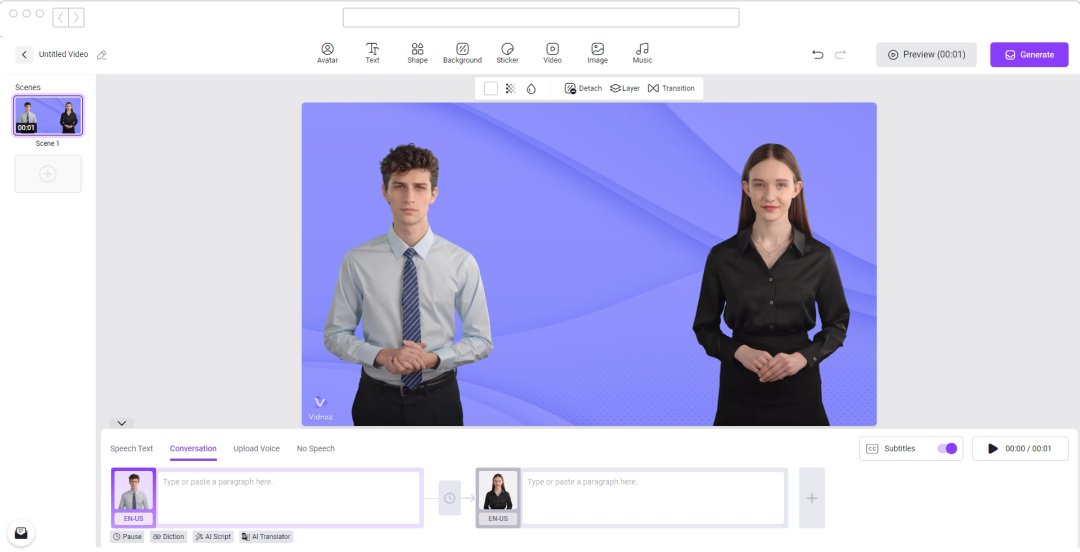The height and width of the screenshot is (552, 1080).
Task: Click Detach in the canvas toolbar
Action: [583, 88]
